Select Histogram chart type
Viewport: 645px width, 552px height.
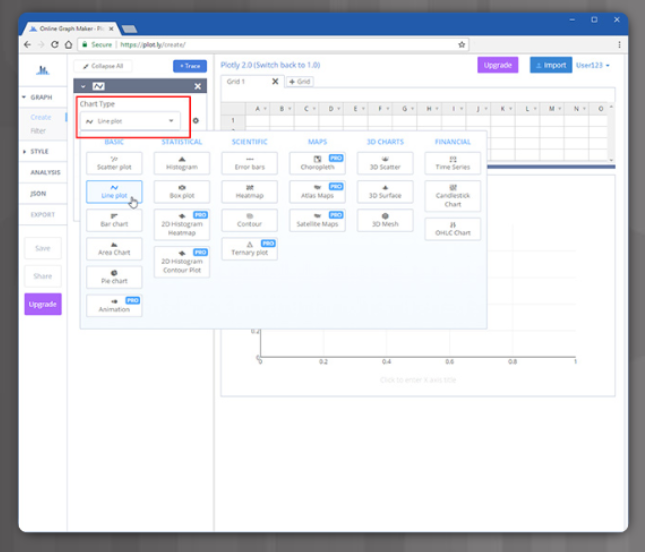(x=182, y=163)
